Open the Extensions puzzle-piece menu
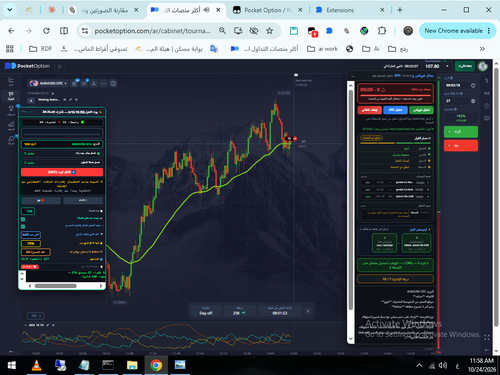This screenshot has height=375, width=500. point(382,31)
